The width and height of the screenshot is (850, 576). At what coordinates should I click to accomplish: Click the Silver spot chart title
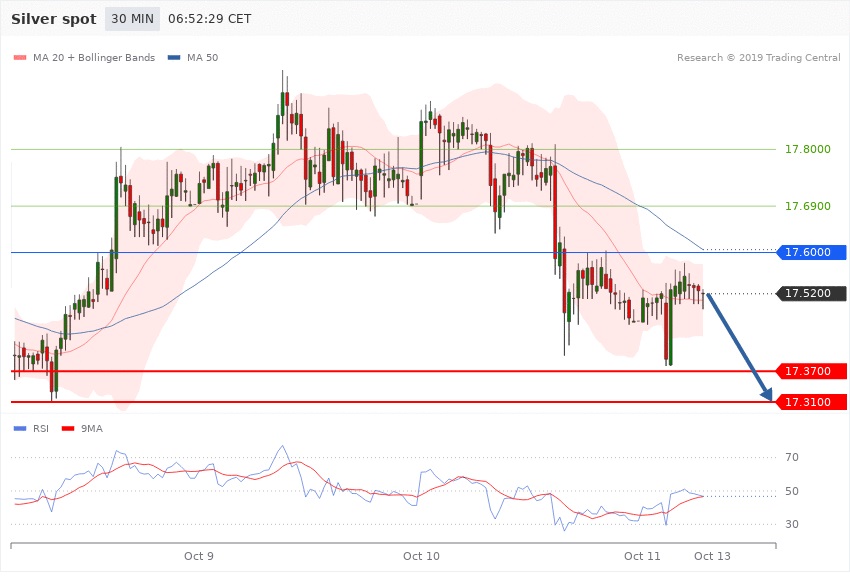(53, 20)
